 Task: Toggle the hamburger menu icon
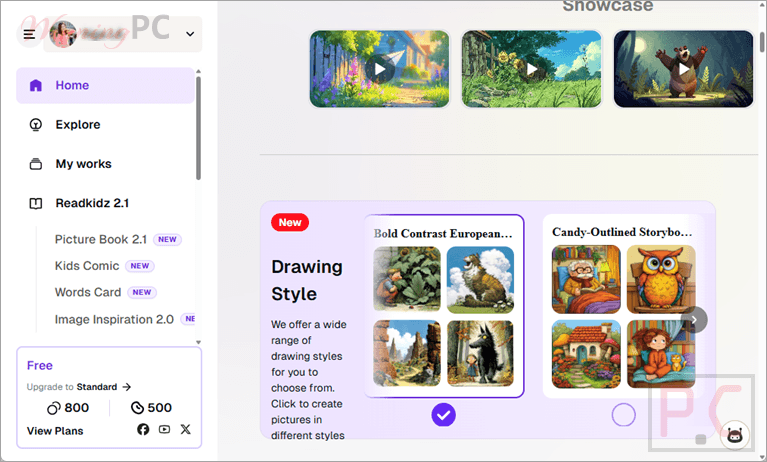point(29,34)
